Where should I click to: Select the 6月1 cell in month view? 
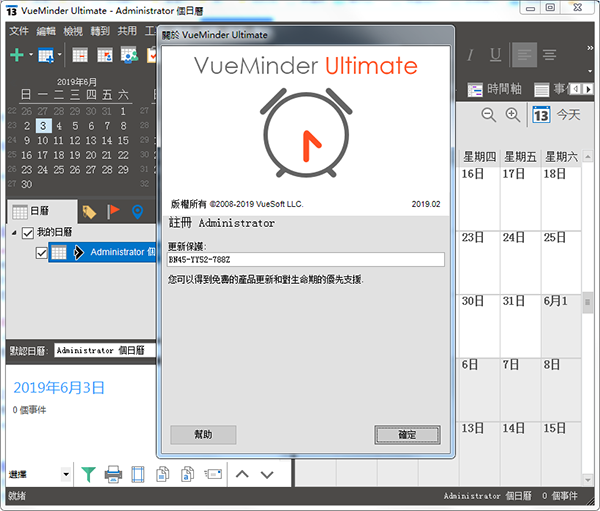[562, 326]
